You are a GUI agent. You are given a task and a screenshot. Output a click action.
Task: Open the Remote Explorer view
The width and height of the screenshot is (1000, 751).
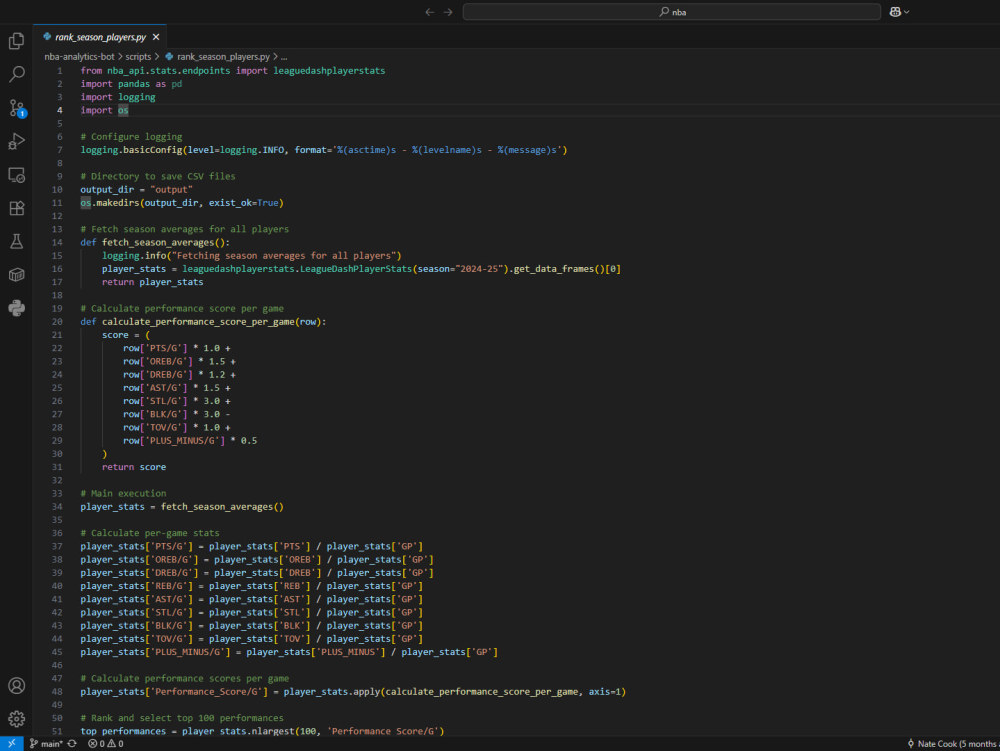pyautogui.click(x=17, y=175)
